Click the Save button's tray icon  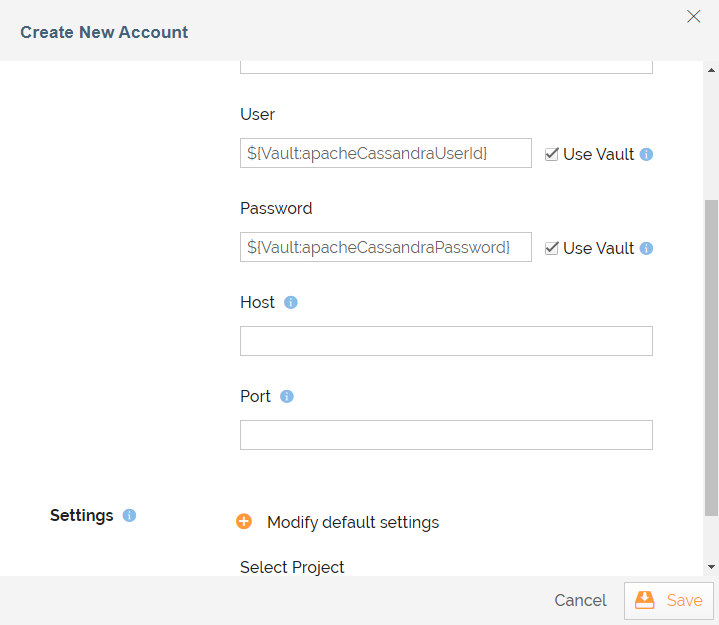pyautogui.click(x=644, y=600)
